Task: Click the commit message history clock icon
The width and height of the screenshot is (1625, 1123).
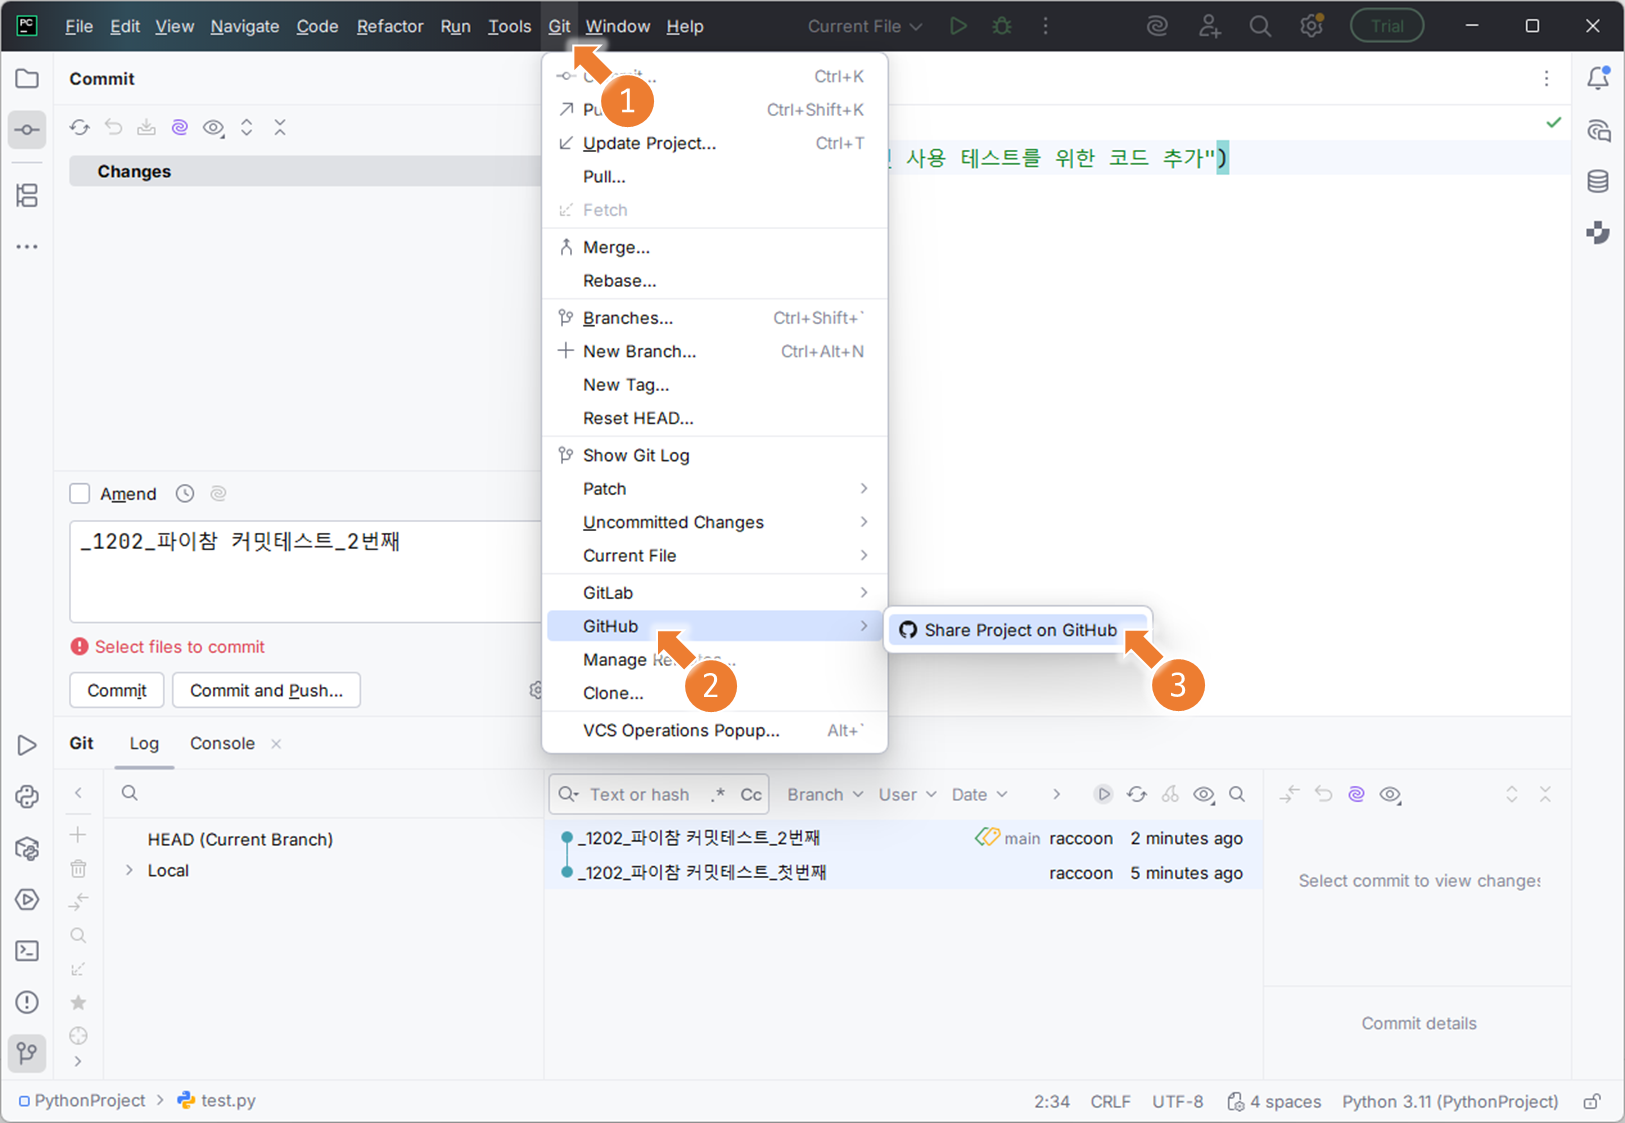Action: point(185,493)
